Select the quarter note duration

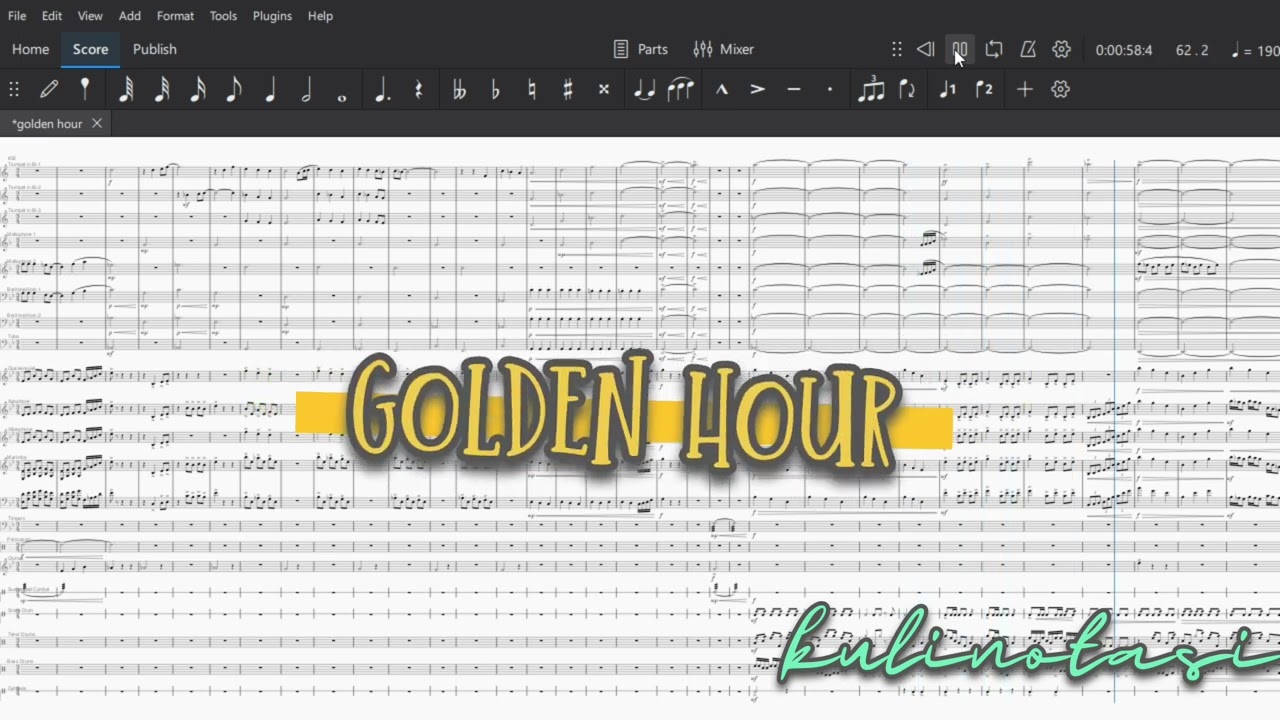point(270,90)
